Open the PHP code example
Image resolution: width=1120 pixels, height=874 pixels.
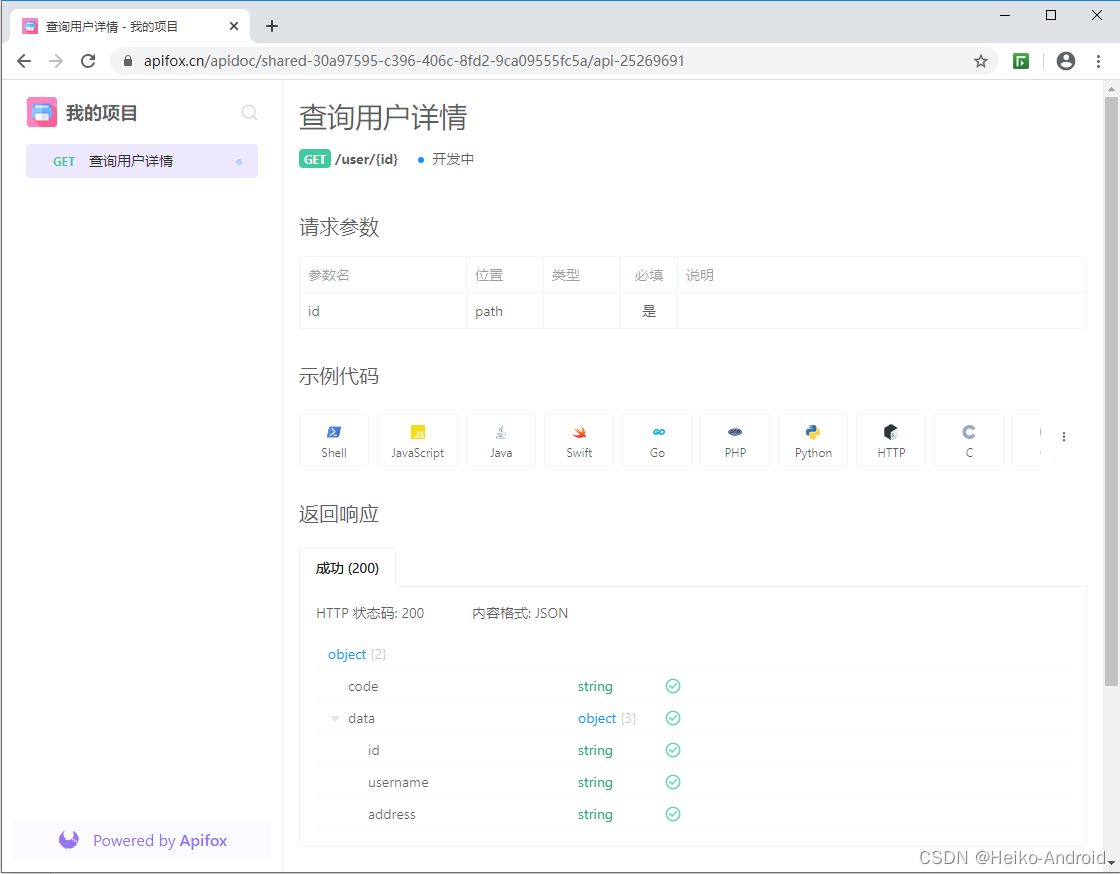point(735,440)
